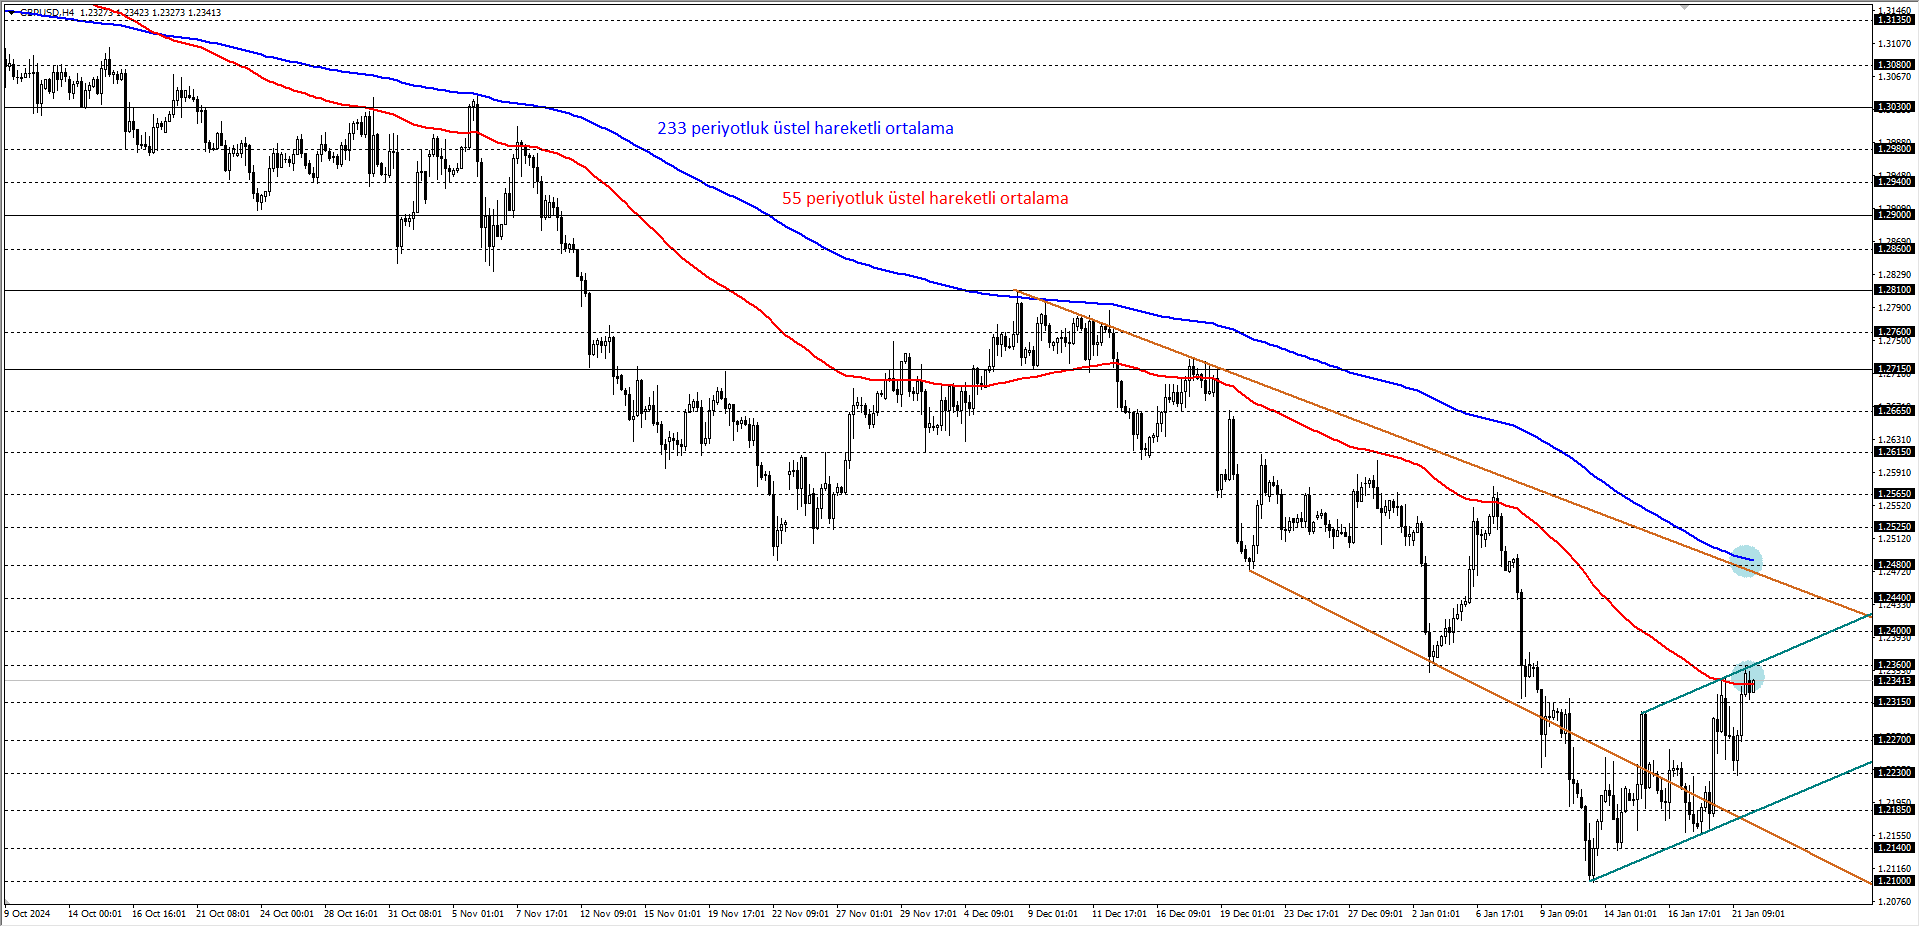Click the '22 Nov 09:01' time axis label
The height and width of the screenshot is (927, 1920).
pos(798,914)
